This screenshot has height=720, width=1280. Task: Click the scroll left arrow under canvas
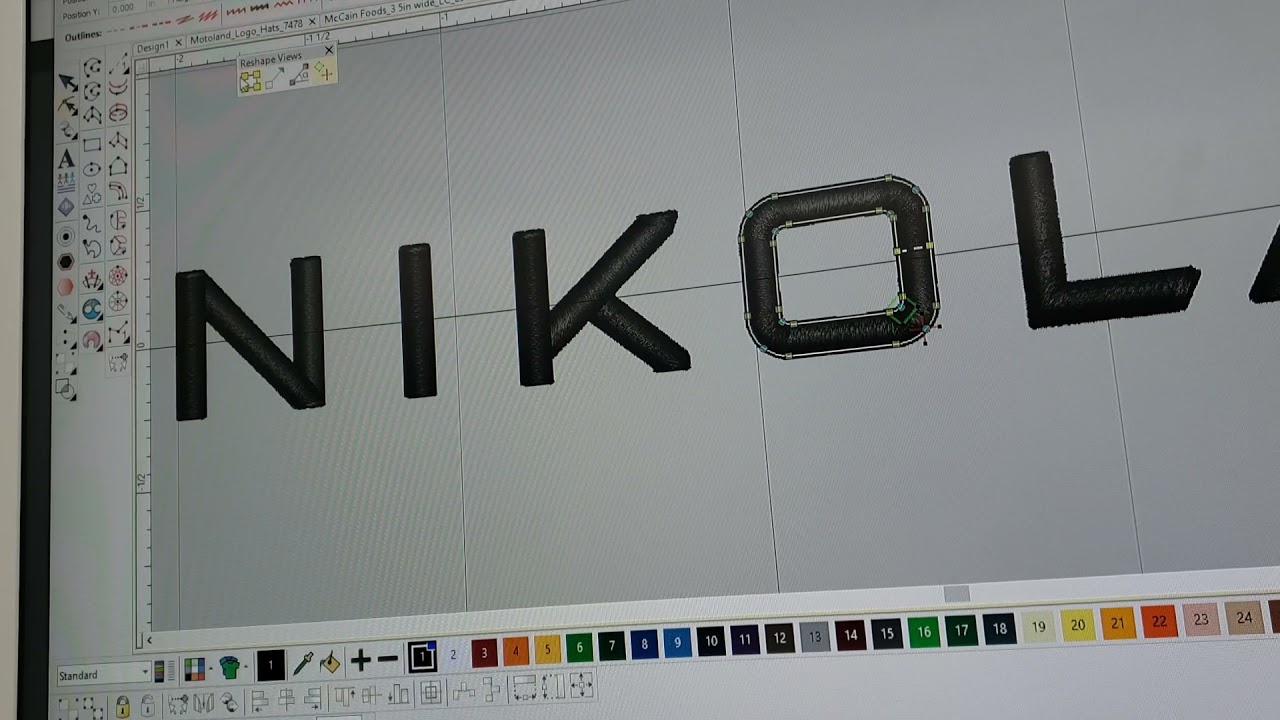pos(149,640)
